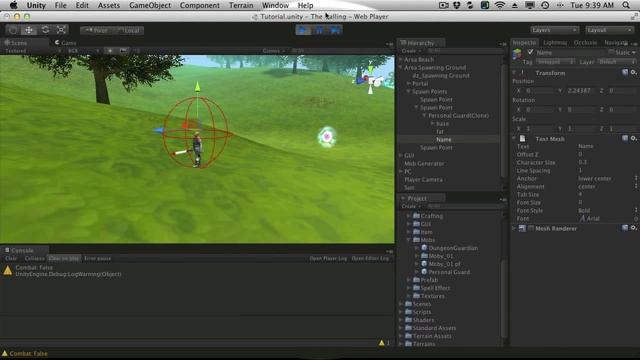Click the Pause button in toolbar
The width and height of the screenshot is (640, 360).
pyautogui.click(x=319, y=30)
